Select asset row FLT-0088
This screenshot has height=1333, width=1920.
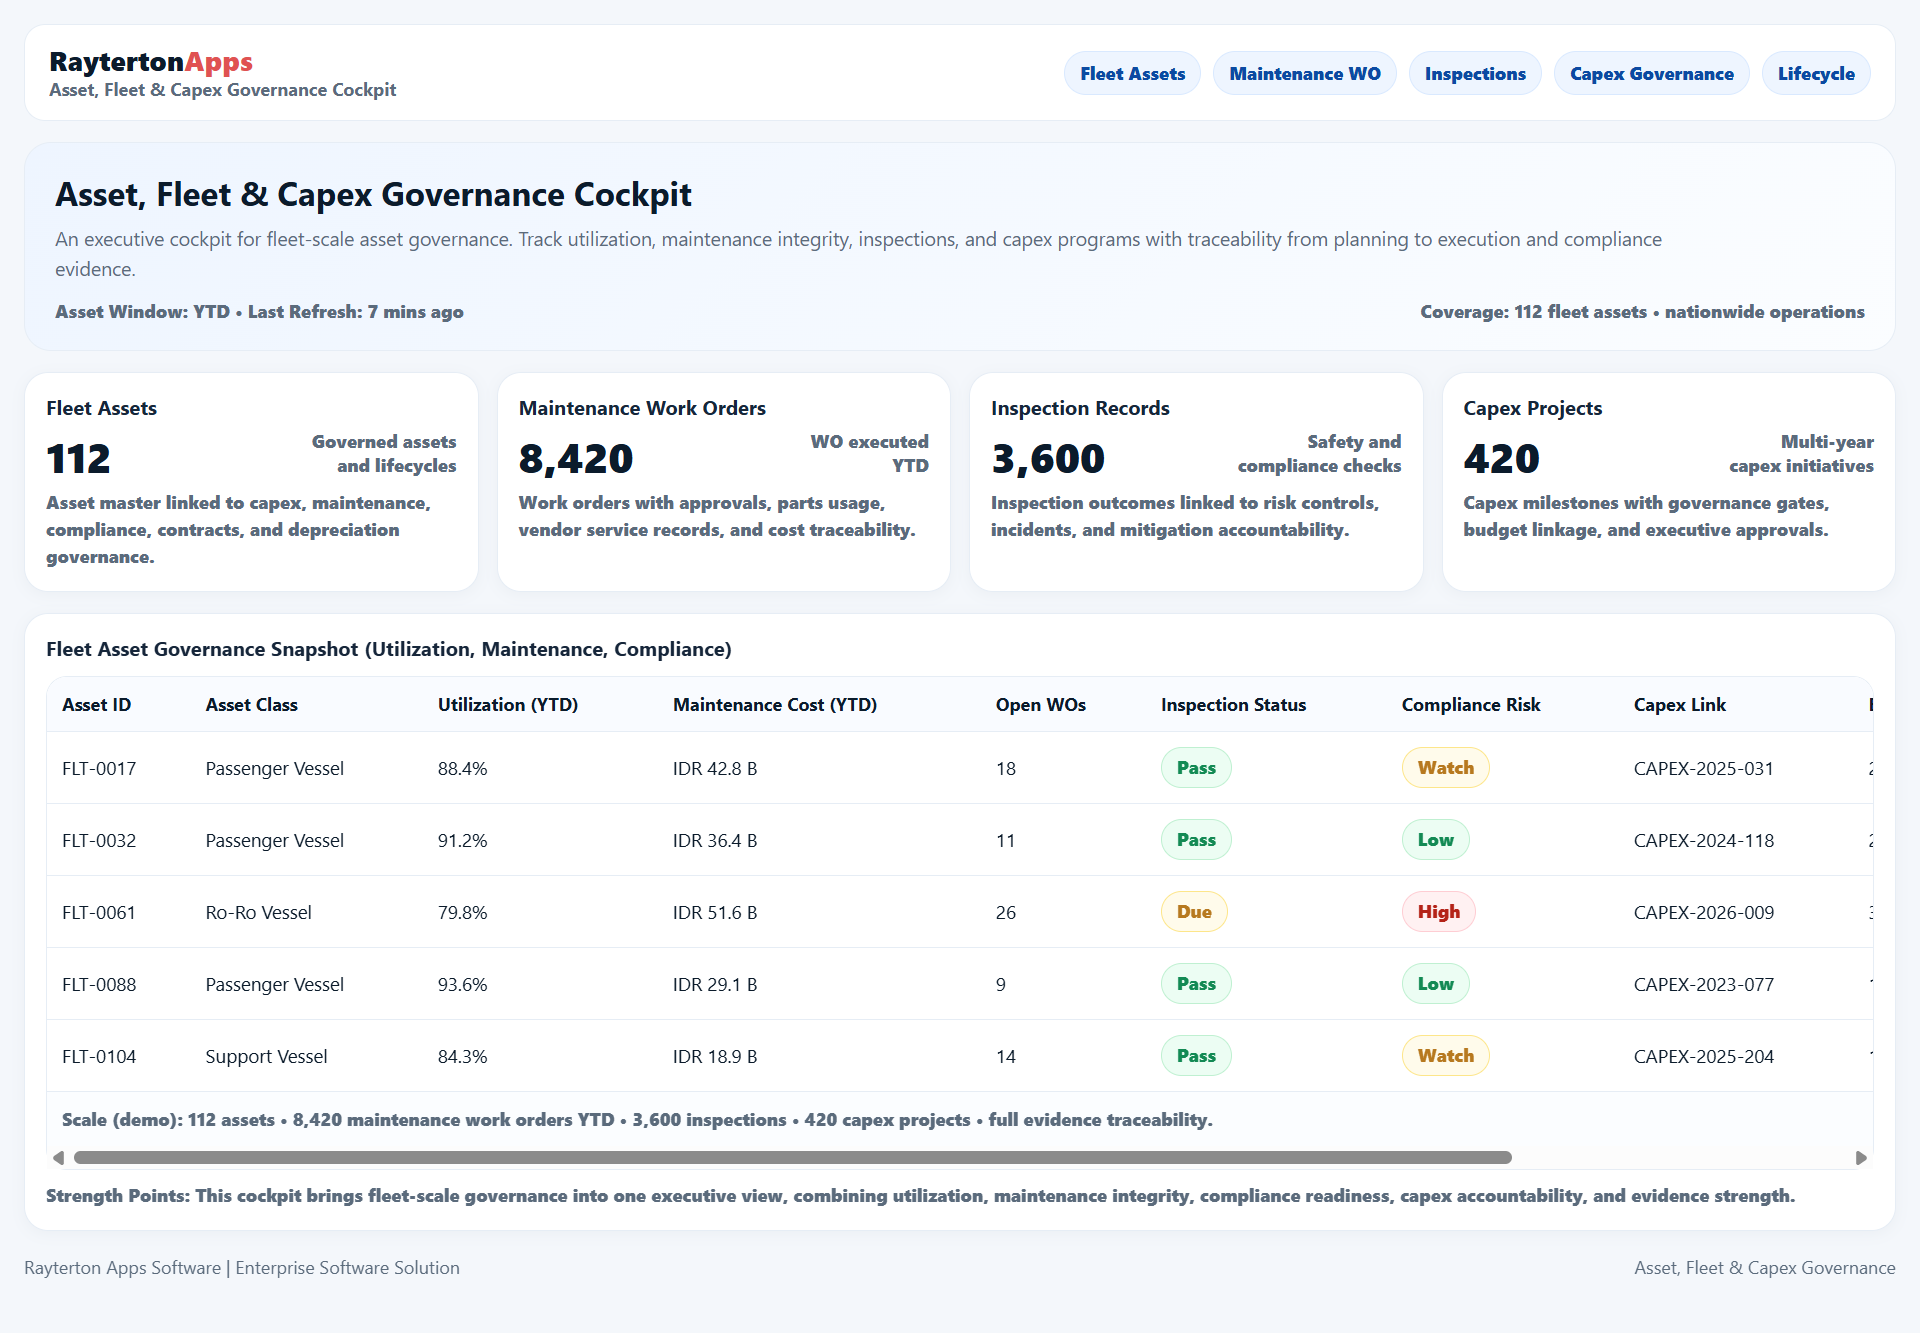click(99, 985)
